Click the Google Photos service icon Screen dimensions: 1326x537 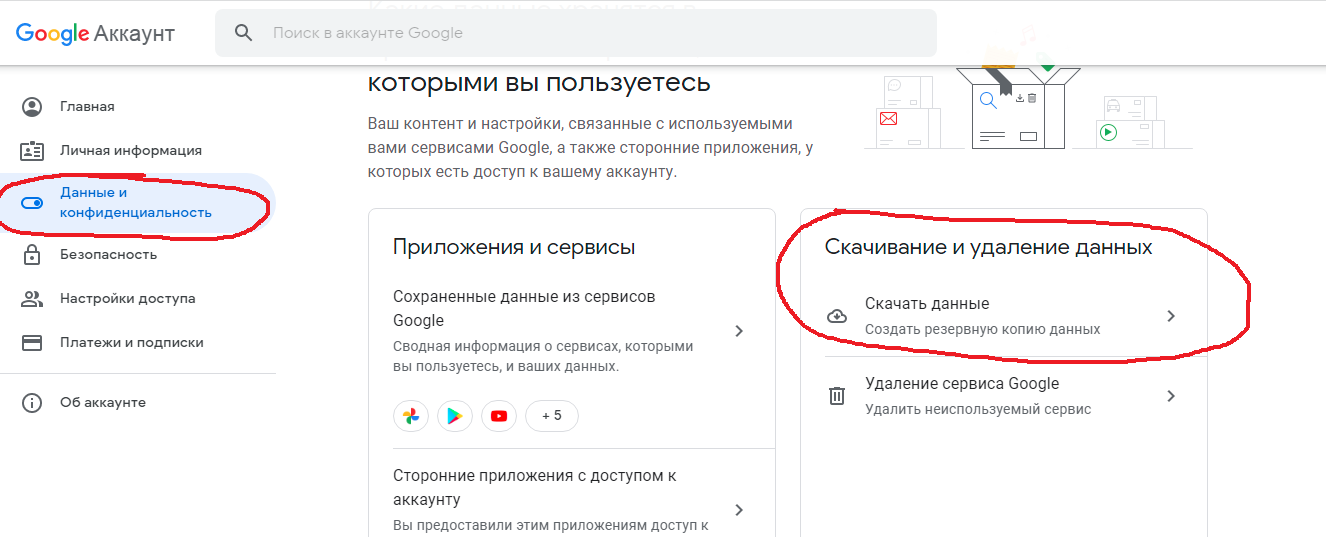[411, 416]
